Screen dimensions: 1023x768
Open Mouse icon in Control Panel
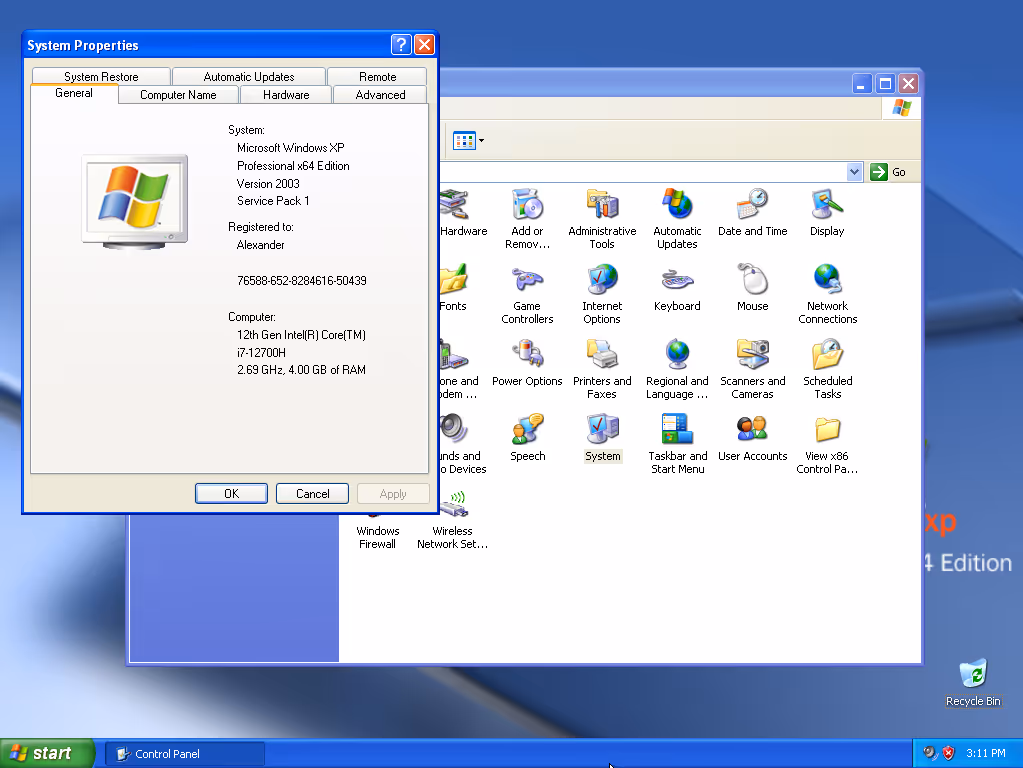[x=752, y=287]
